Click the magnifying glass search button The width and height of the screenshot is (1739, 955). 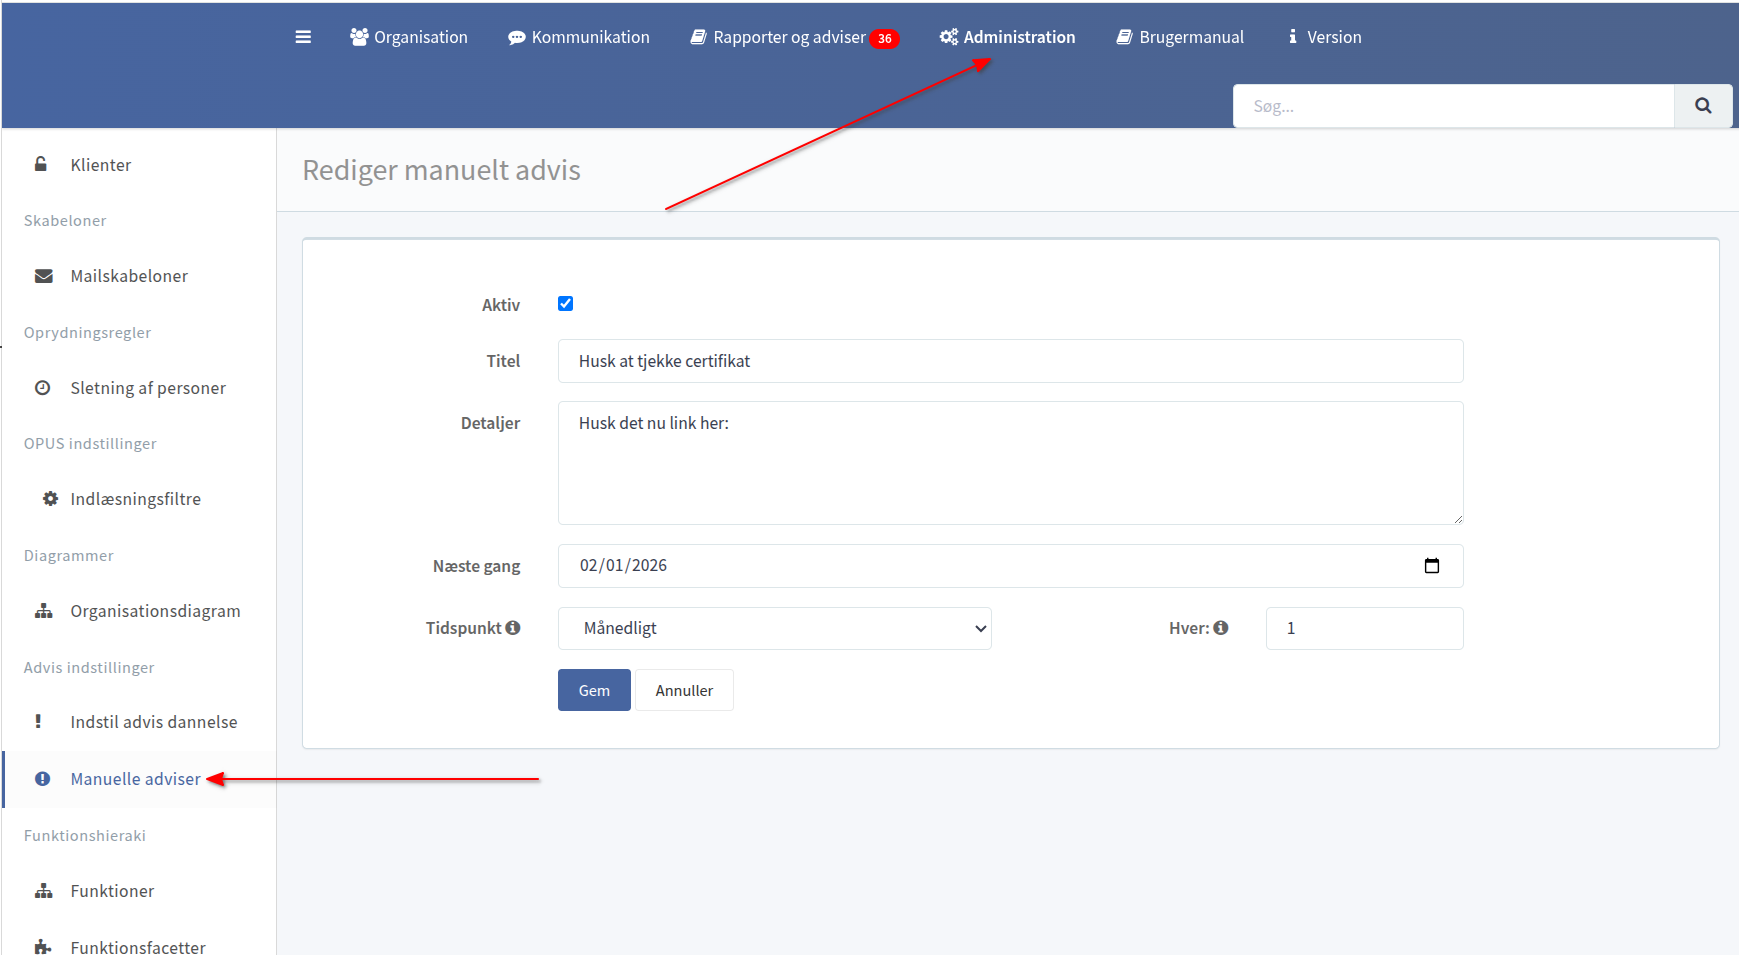coord(1703,106)
